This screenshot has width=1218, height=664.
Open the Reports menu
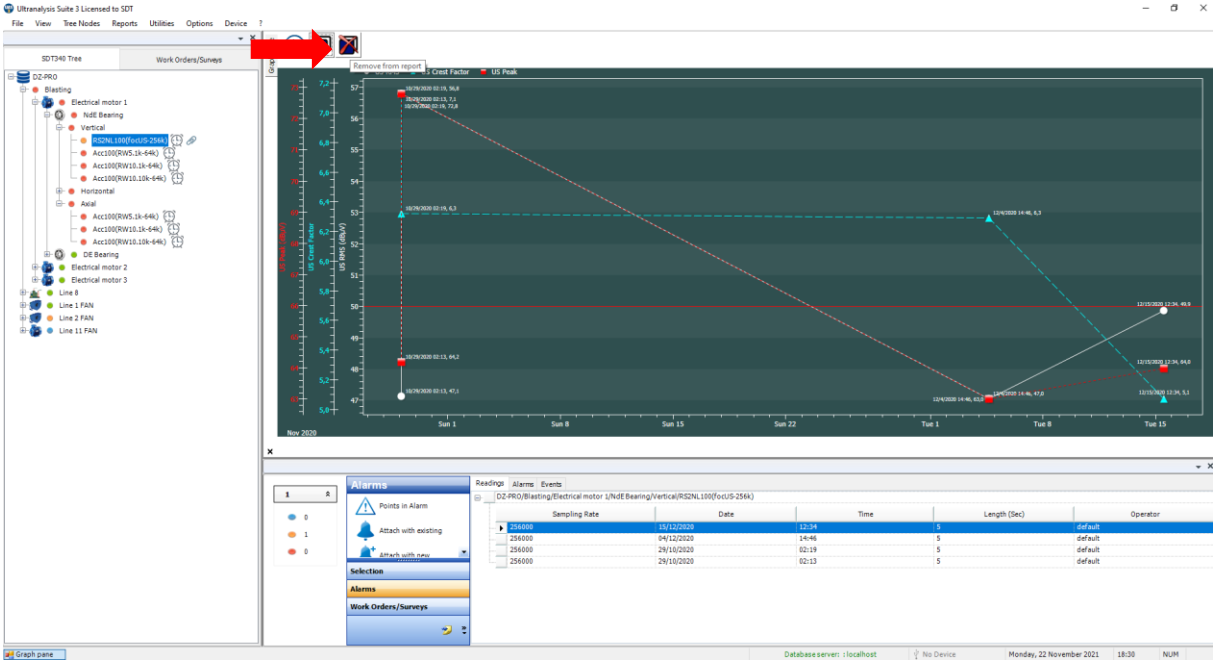click(x=124, y=23)
